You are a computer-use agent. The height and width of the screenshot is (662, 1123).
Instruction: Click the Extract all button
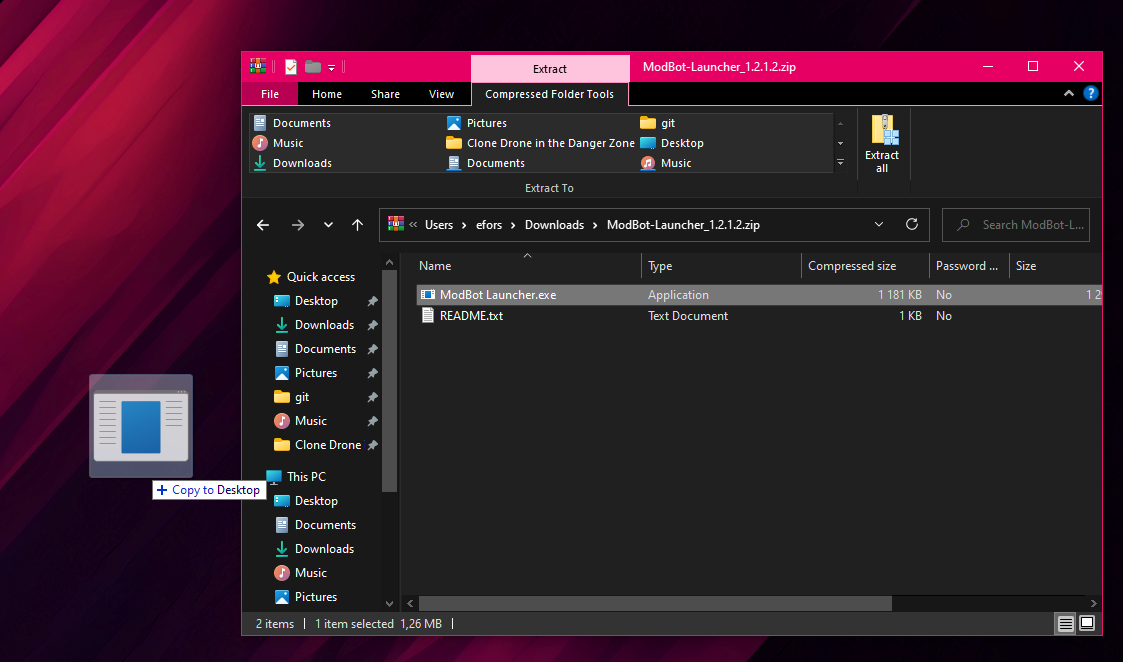[x=882, y=143]
